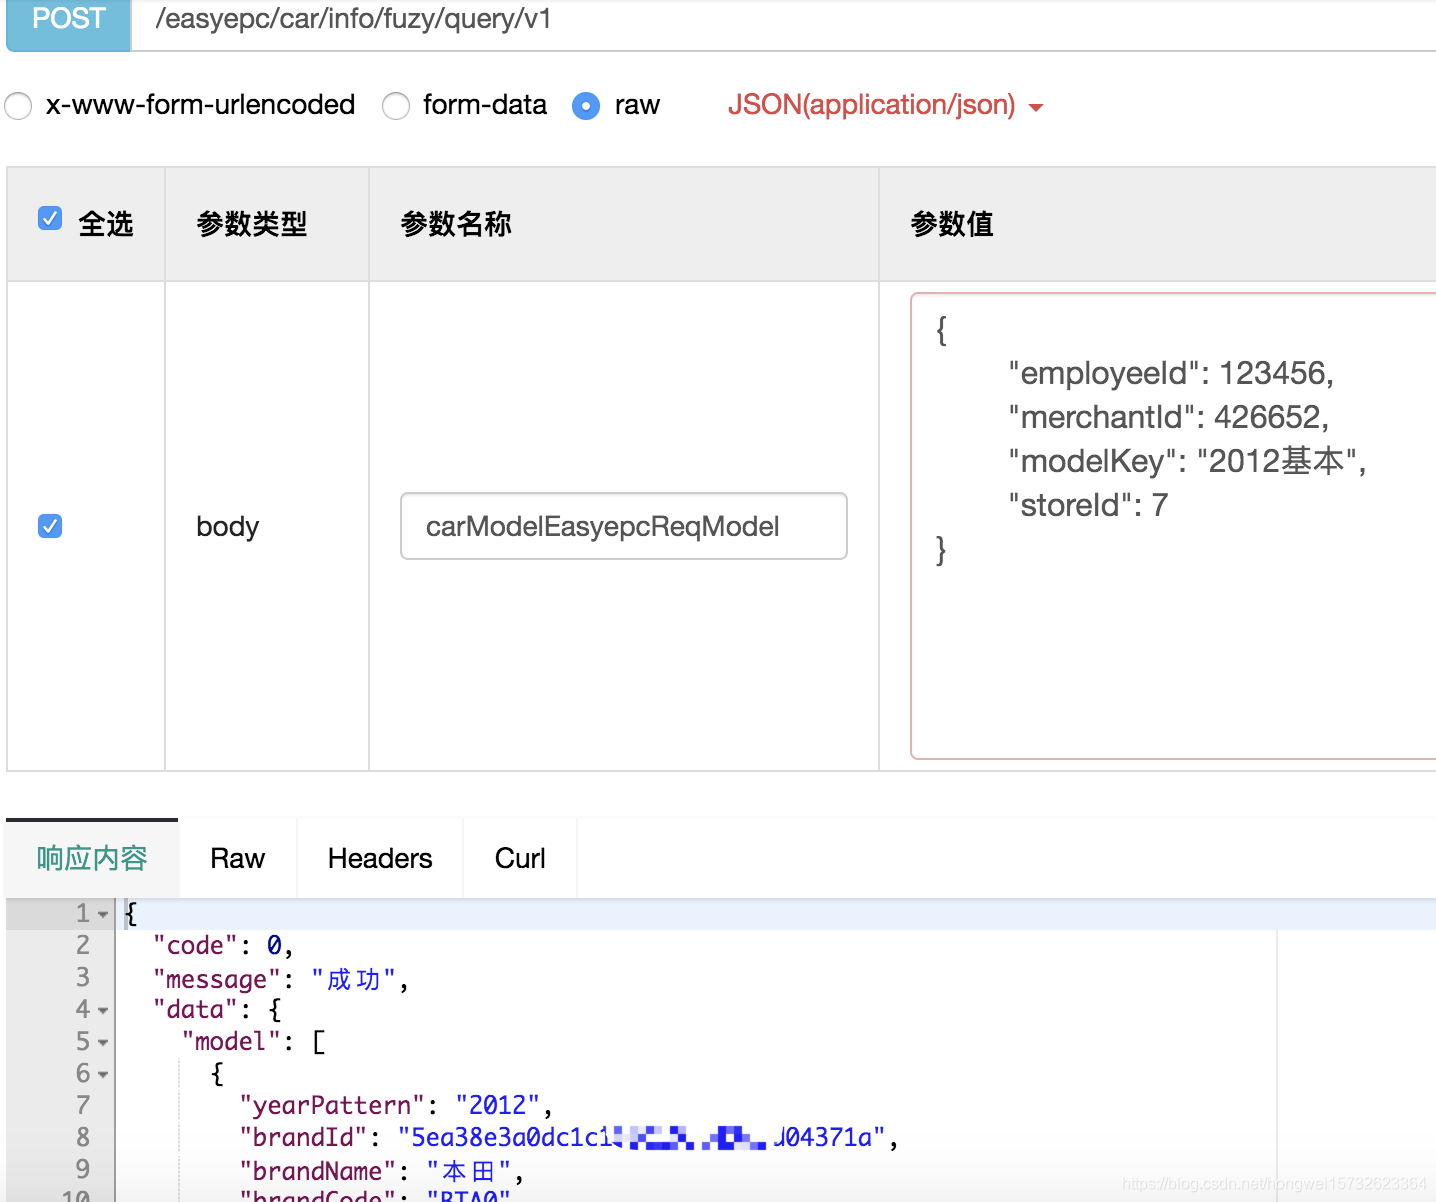
Task: Collapse the object fold arrow on line 6
Action: [103, 1074]
